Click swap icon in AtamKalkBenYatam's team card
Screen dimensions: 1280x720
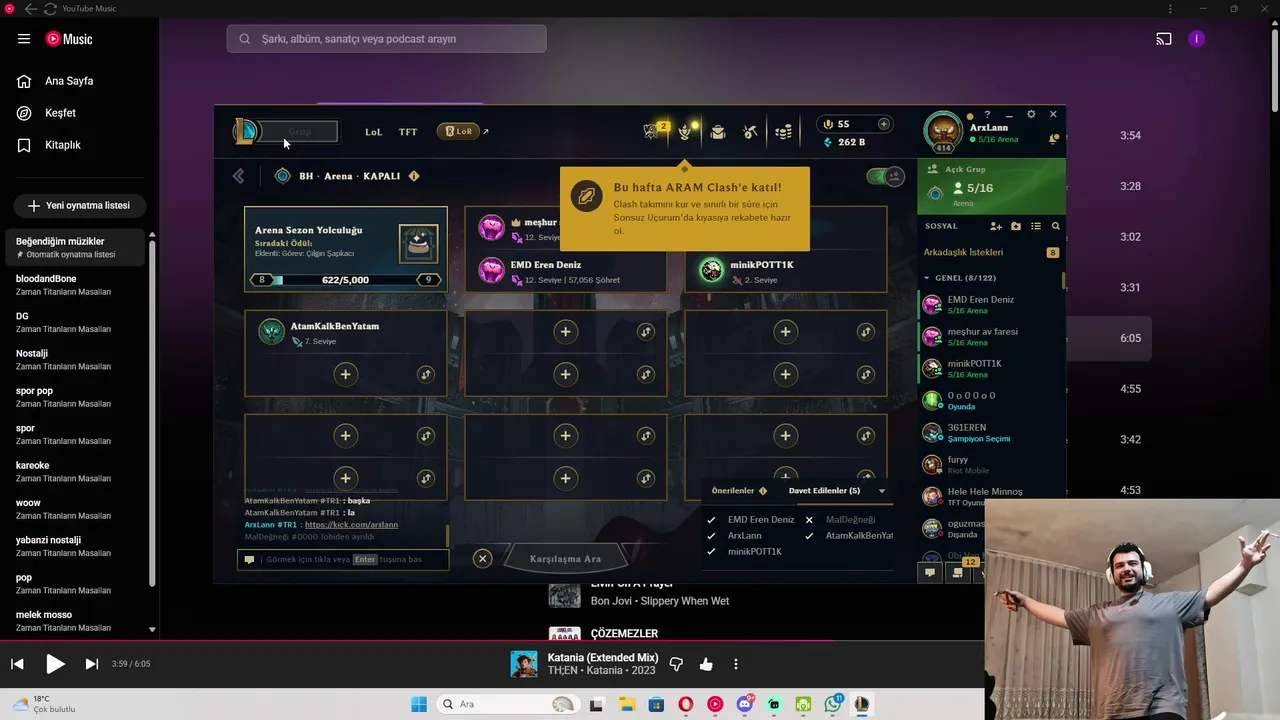[425, 374]
